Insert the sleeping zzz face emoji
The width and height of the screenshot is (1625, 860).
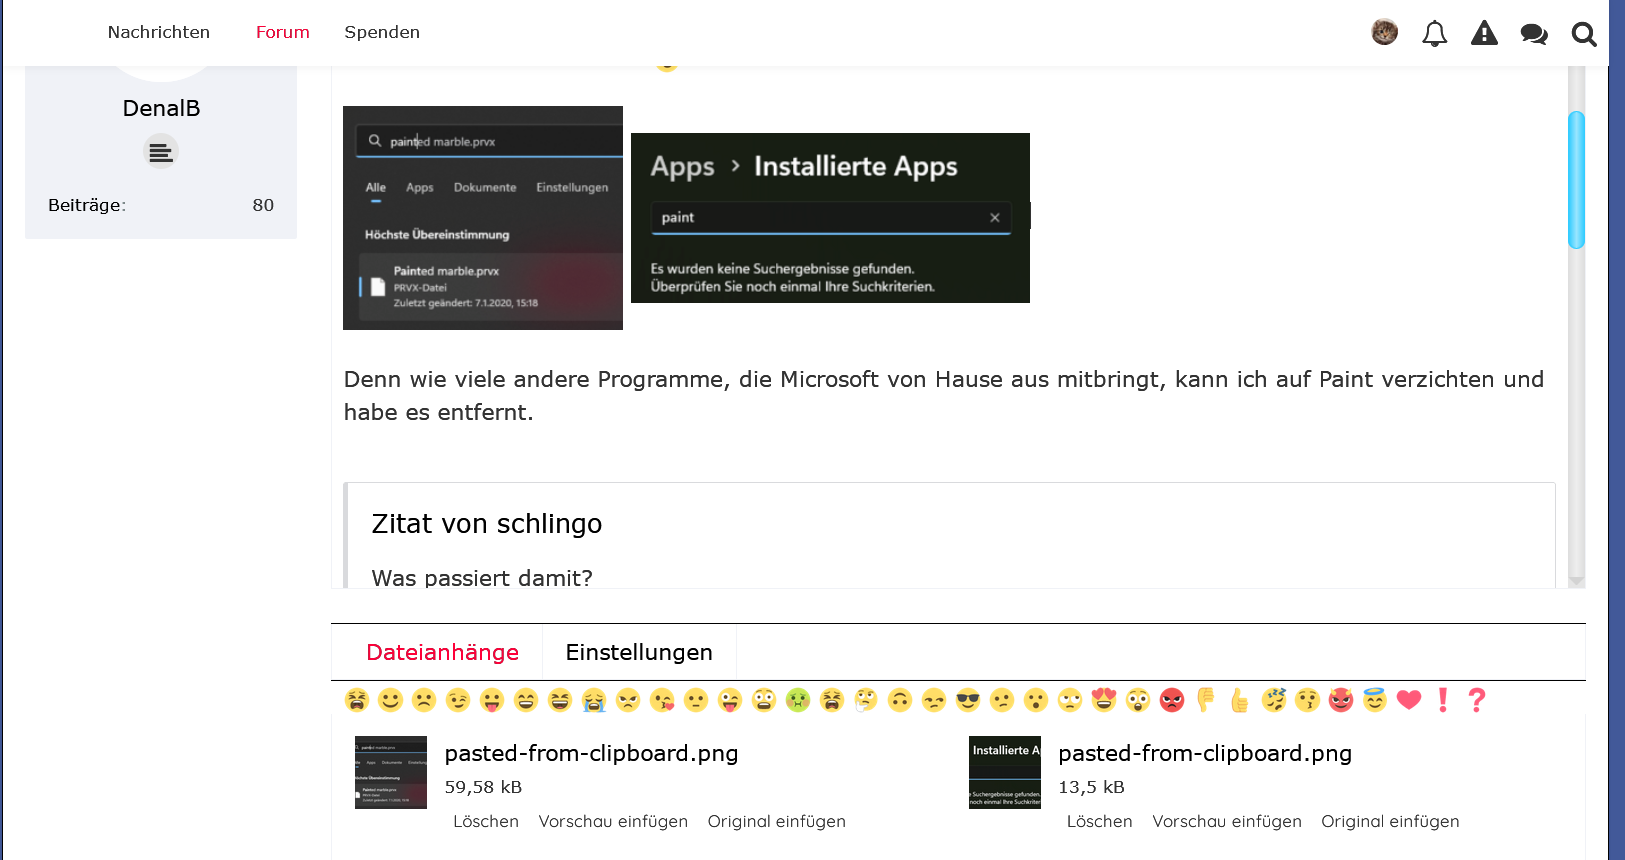tap(1274, 700)
